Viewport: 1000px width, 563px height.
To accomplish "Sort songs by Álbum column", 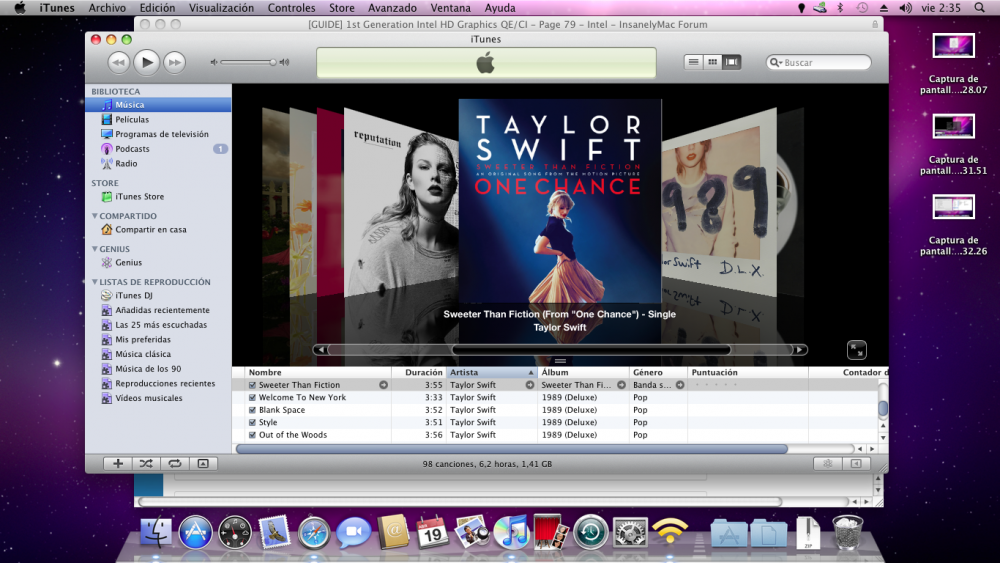I will 583,372.
